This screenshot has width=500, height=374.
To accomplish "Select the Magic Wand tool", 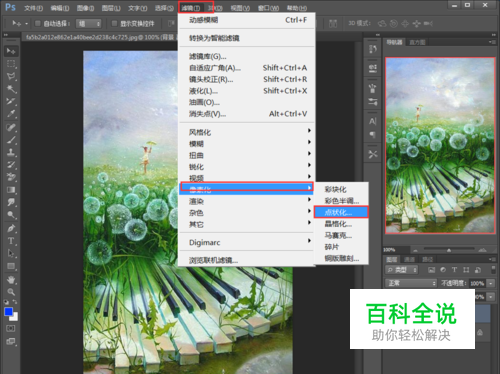I will [x=11, y=89].
